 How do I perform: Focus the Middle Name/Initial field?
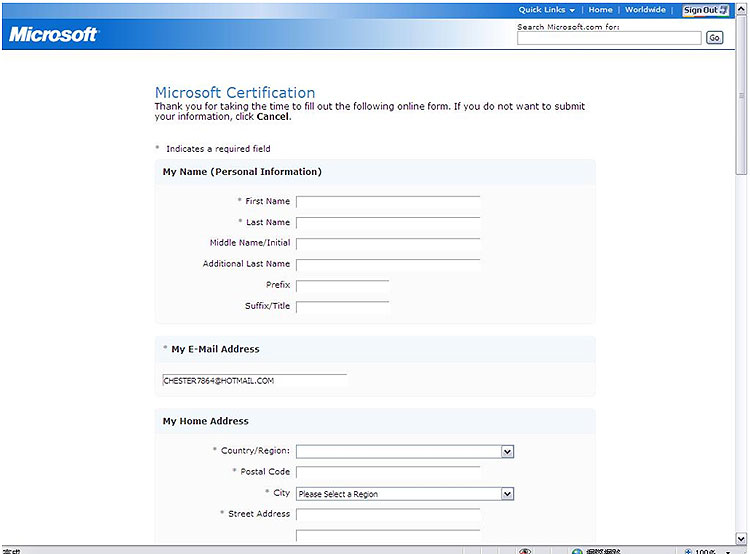coord(388,244)
